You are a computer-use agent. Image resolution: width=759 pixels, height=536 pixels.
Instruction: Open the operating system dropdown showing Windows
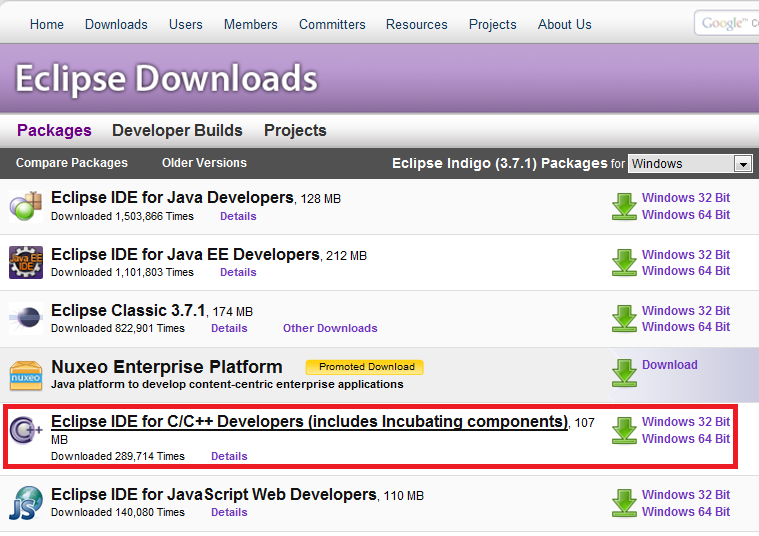pyautogui.click(x=690, y=164)
